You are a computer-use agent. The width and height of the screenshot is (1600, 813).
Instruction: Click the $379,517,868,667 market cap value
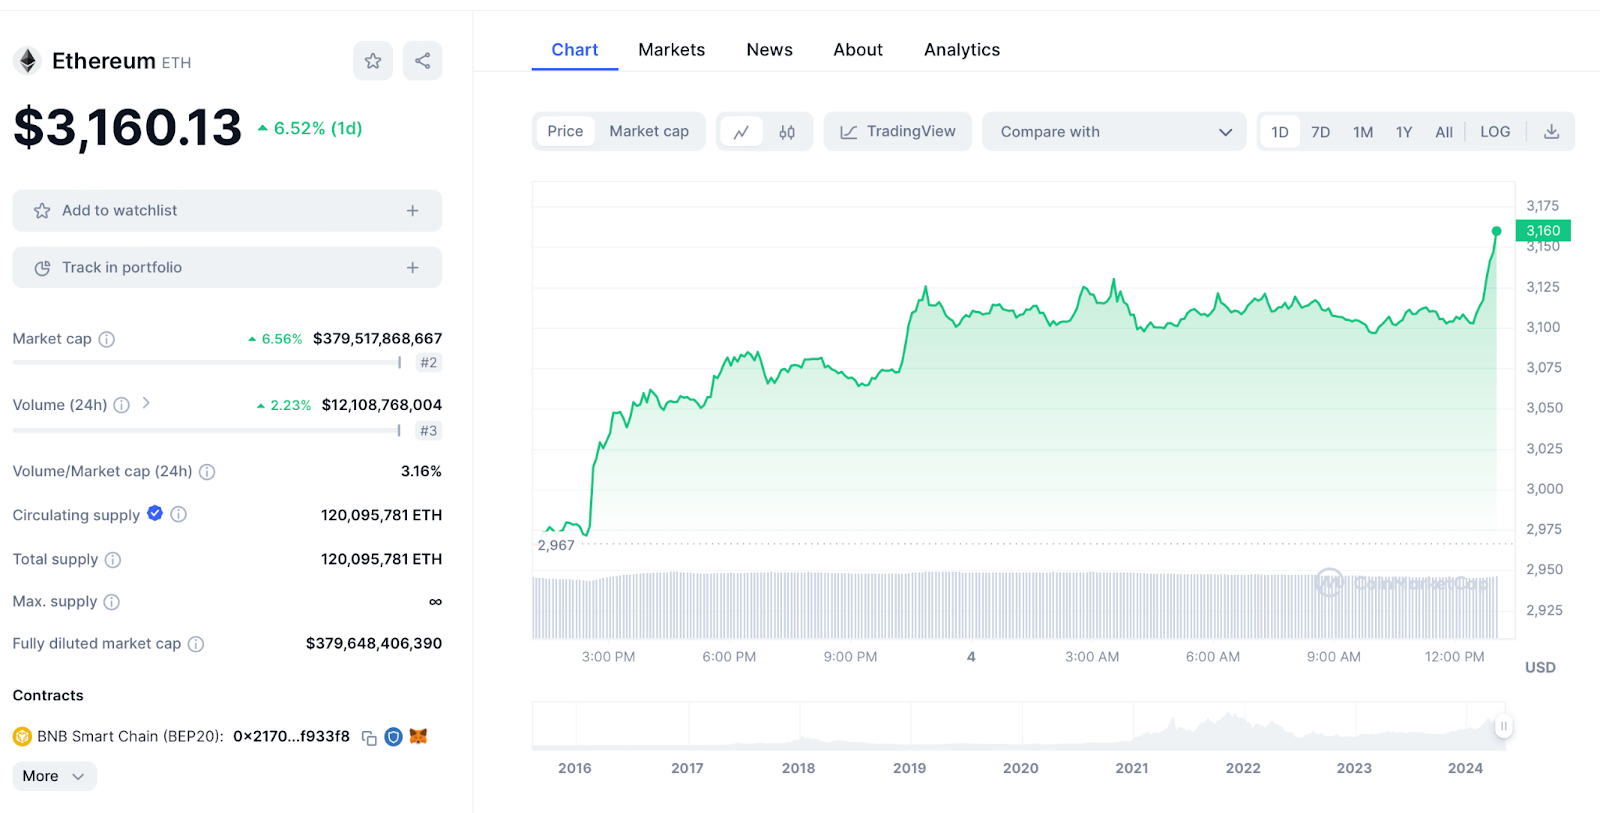tap(377, 339)
